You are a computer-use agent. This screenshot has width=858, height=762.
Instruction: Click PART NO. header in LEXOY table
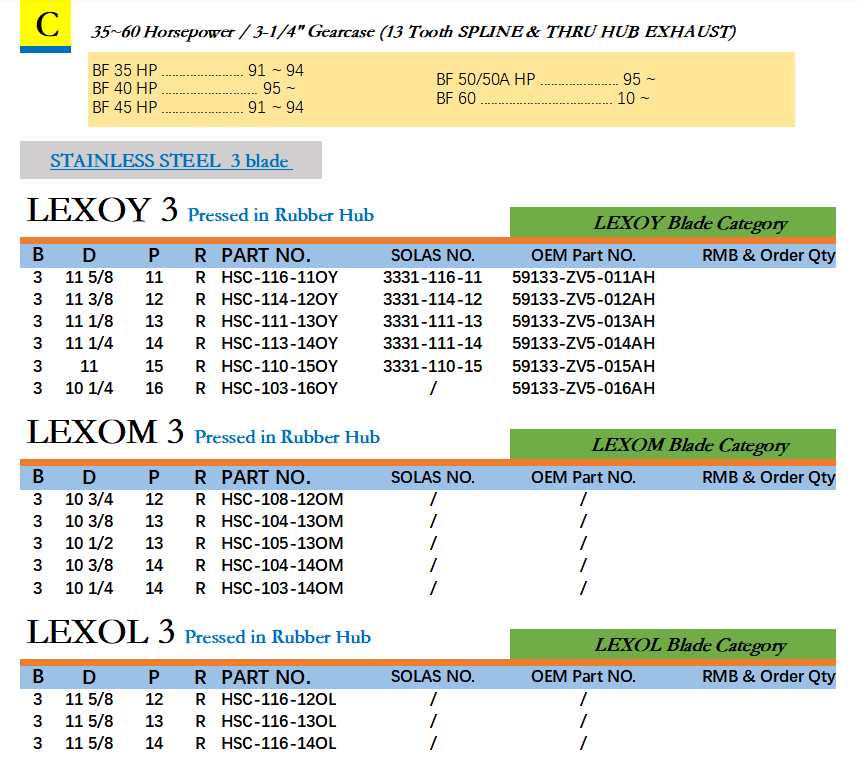pos(266,255)
